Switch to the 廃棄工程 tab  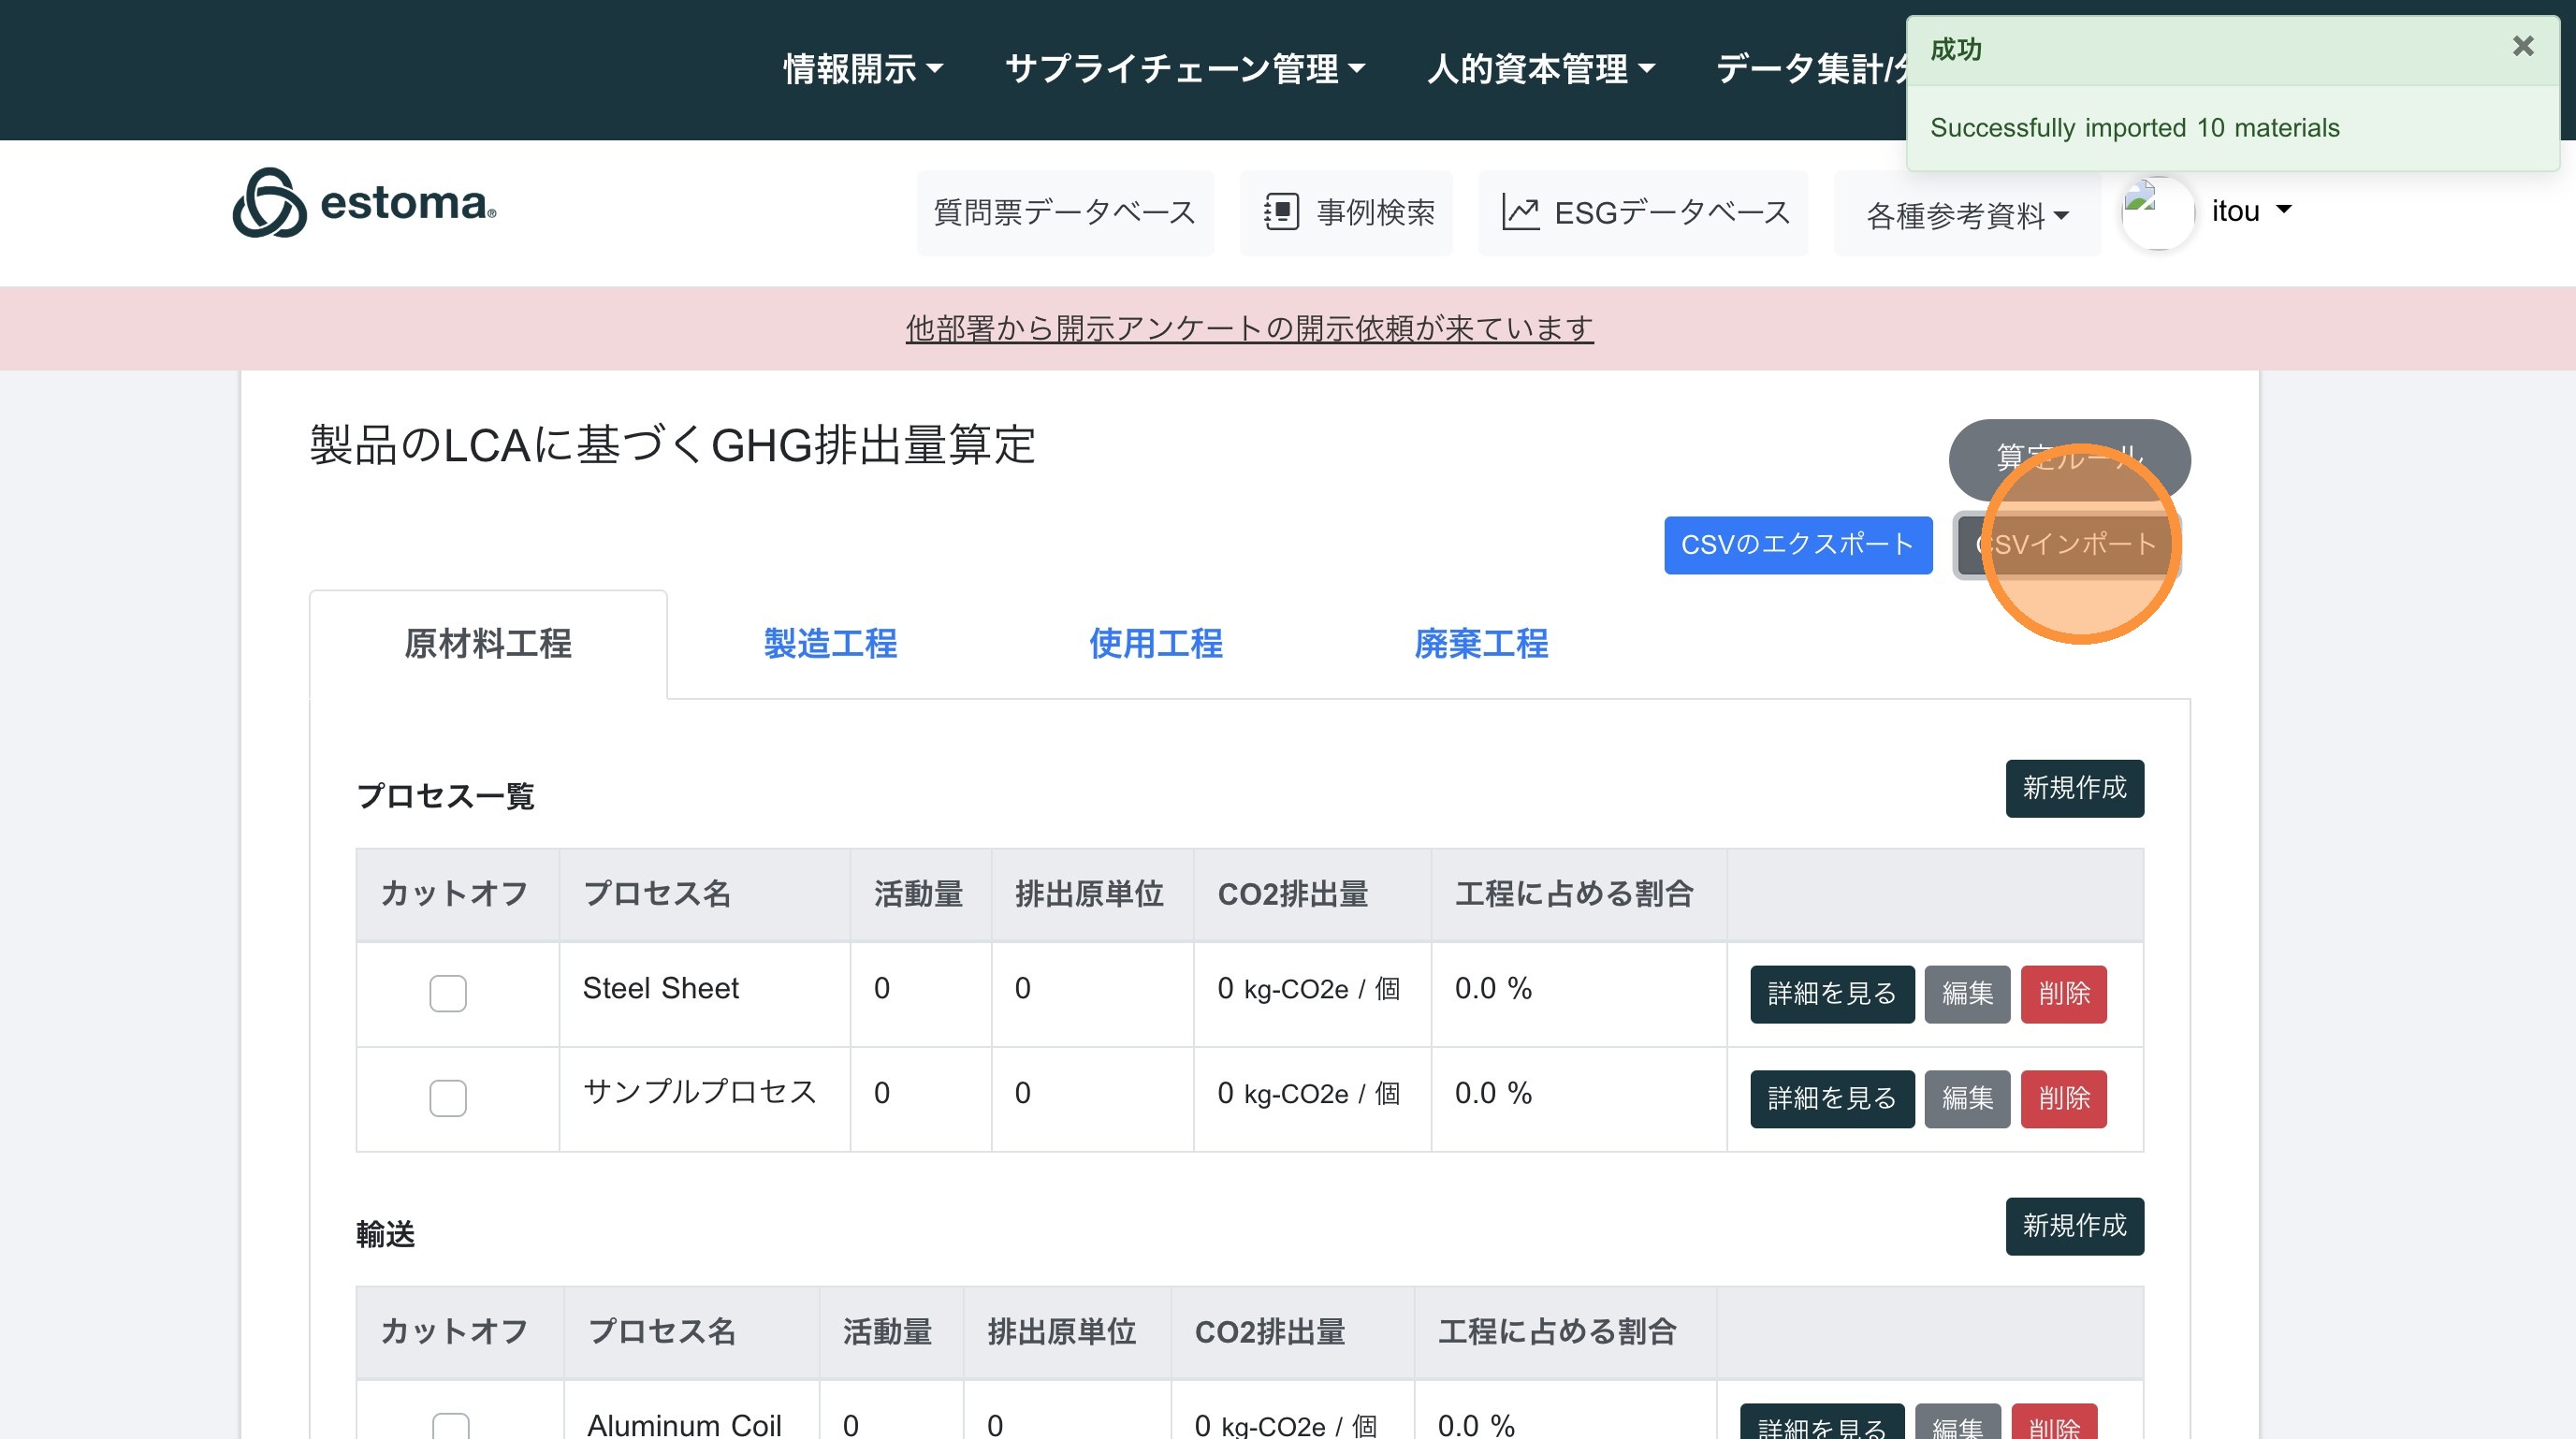pos(1480,644)
